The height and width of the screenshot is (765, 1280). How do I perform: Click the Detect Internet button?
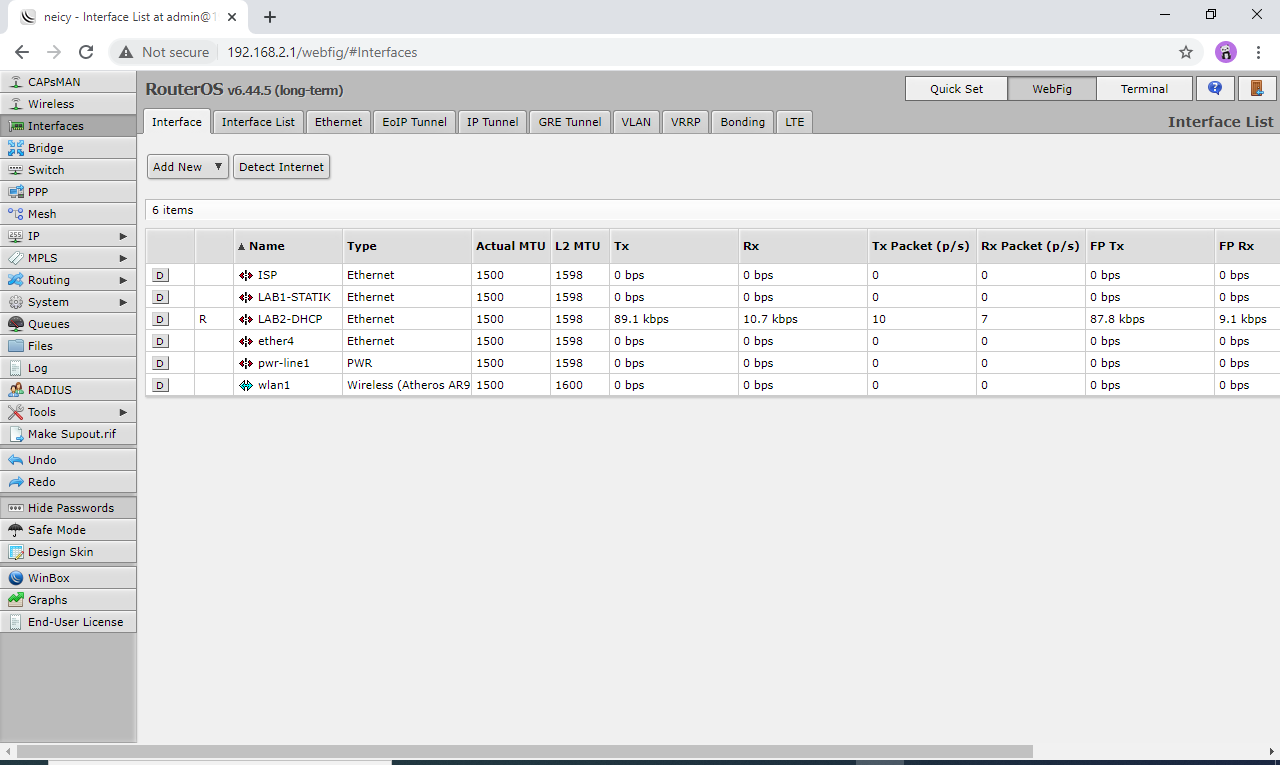point(281,167)
